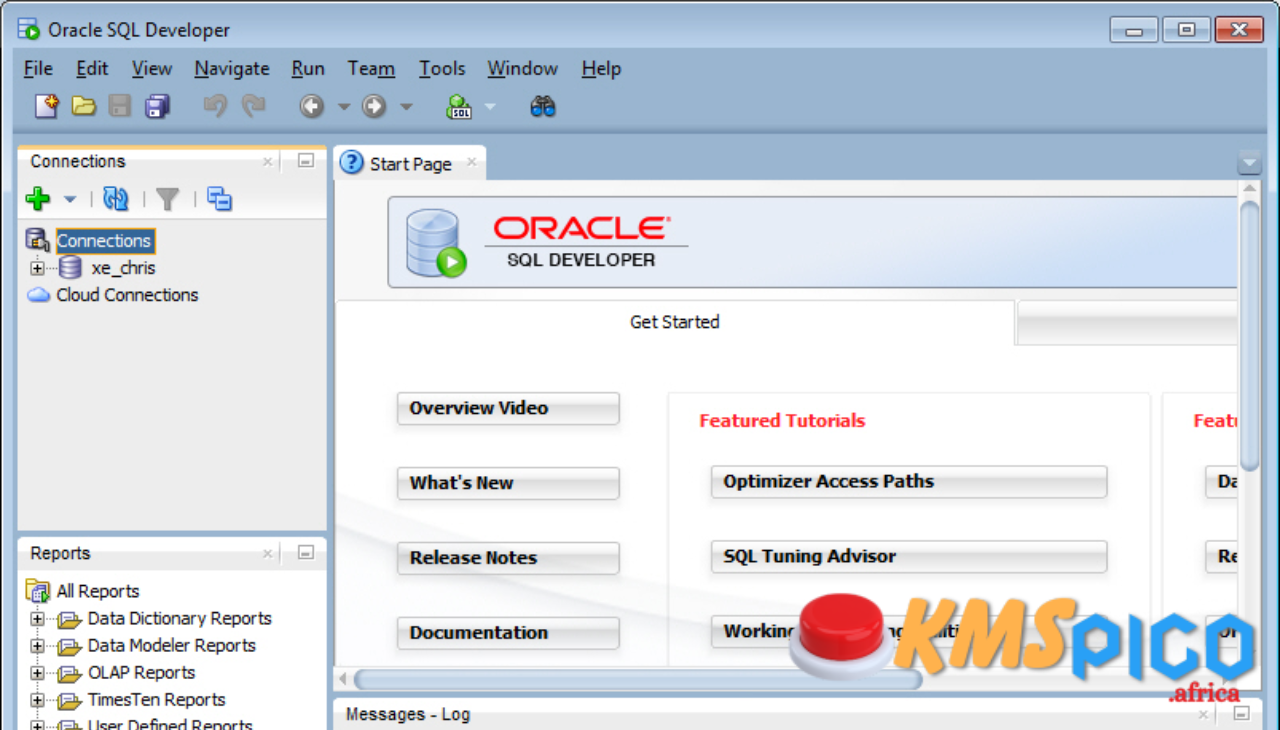
Task: Click the Save All icon
Action: click(x=158, y=106)
